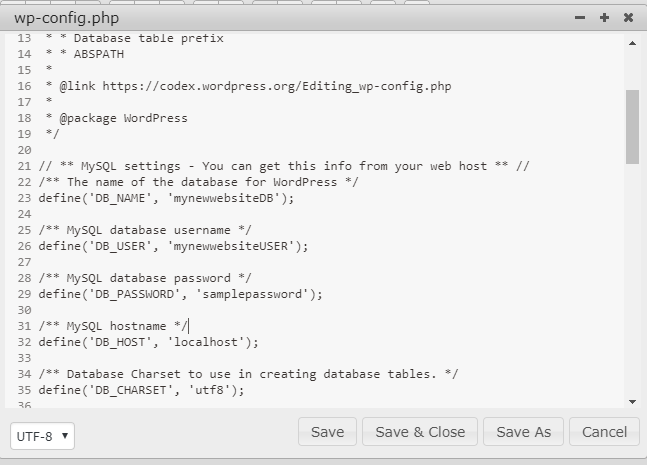Cancel editing the file
Viewport: 647px width, 470px height.
point(604,432)
